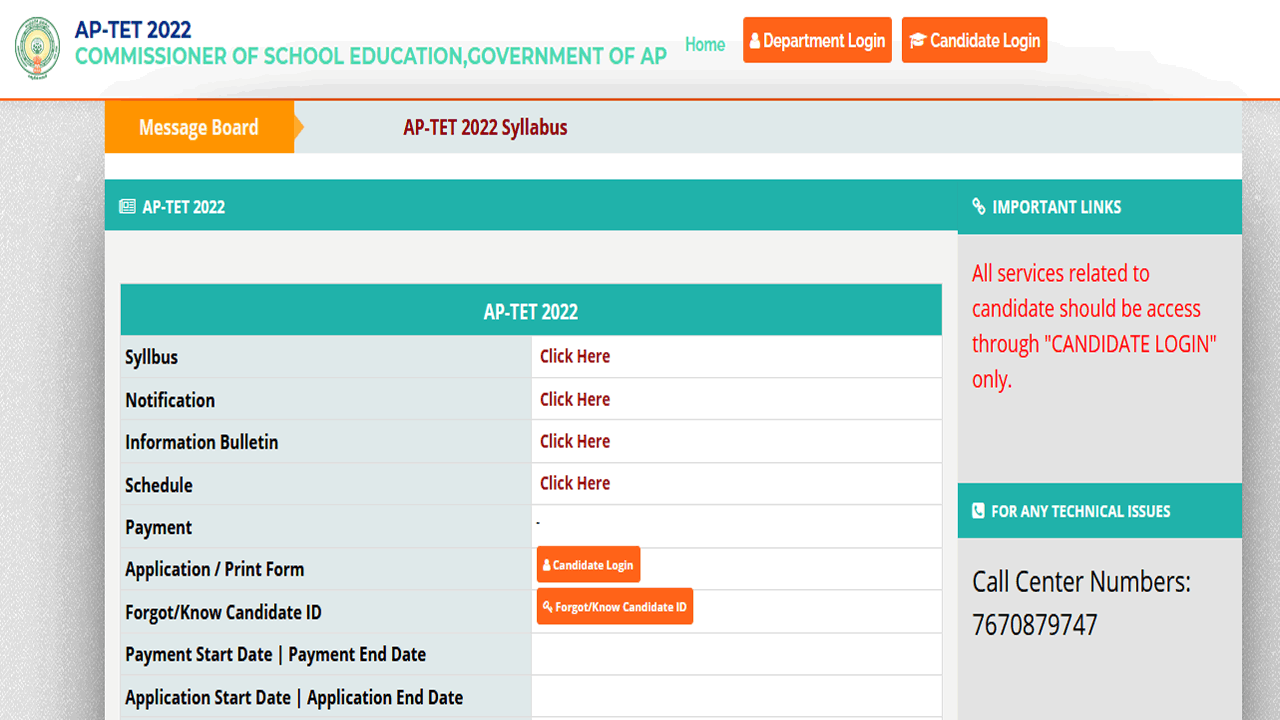Click the Forgot/Know Candidate ID button
Viewport: 1280px width, 720px height.
pyautogui.click(x=615, y=606)
